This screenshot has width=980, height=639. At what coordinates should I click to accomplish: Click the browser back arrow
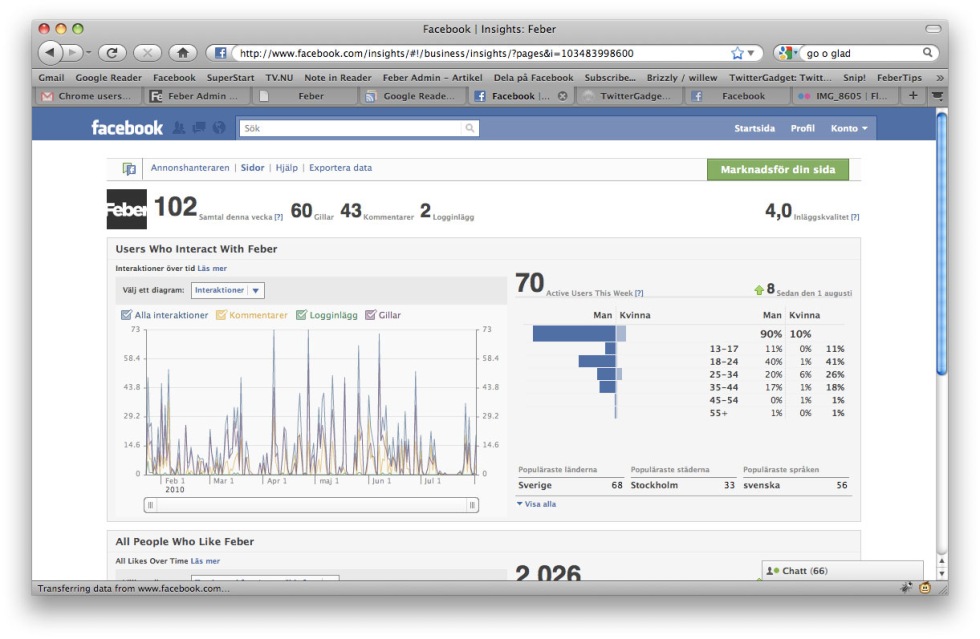pos(50,53)
